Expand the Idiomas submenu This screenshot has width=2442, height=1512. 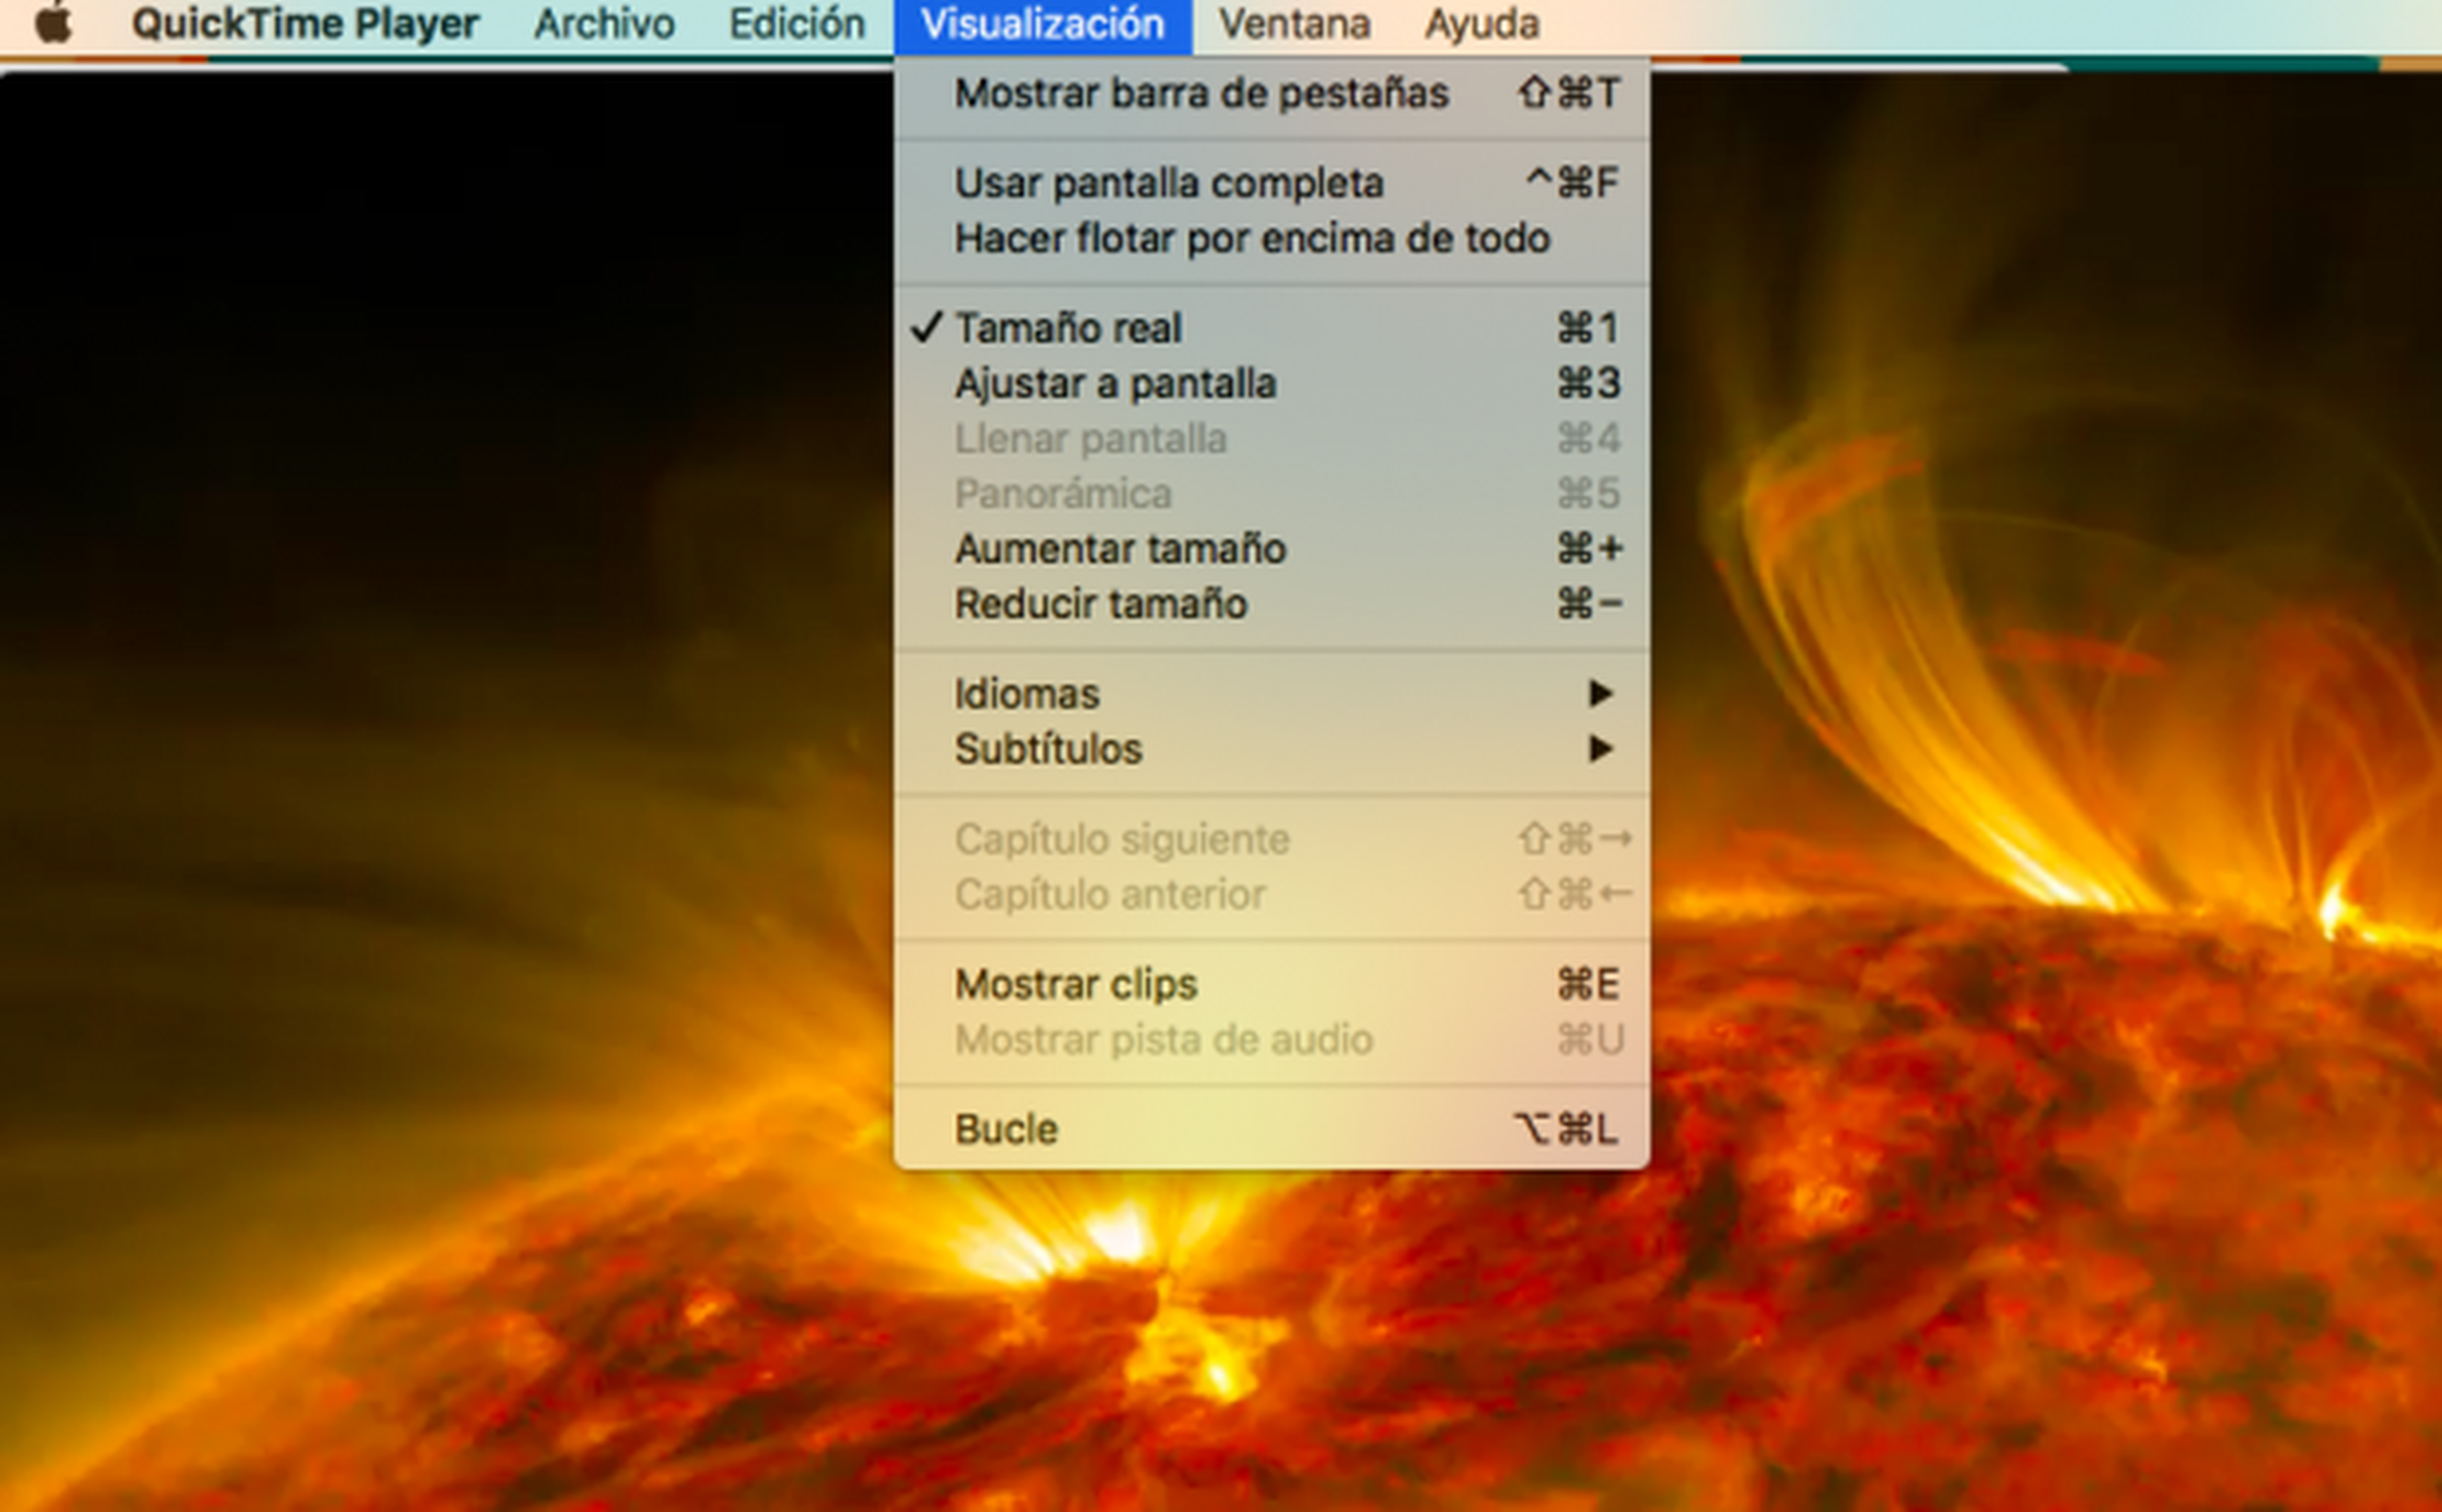pyautogui.click(x=1272, y=694)
